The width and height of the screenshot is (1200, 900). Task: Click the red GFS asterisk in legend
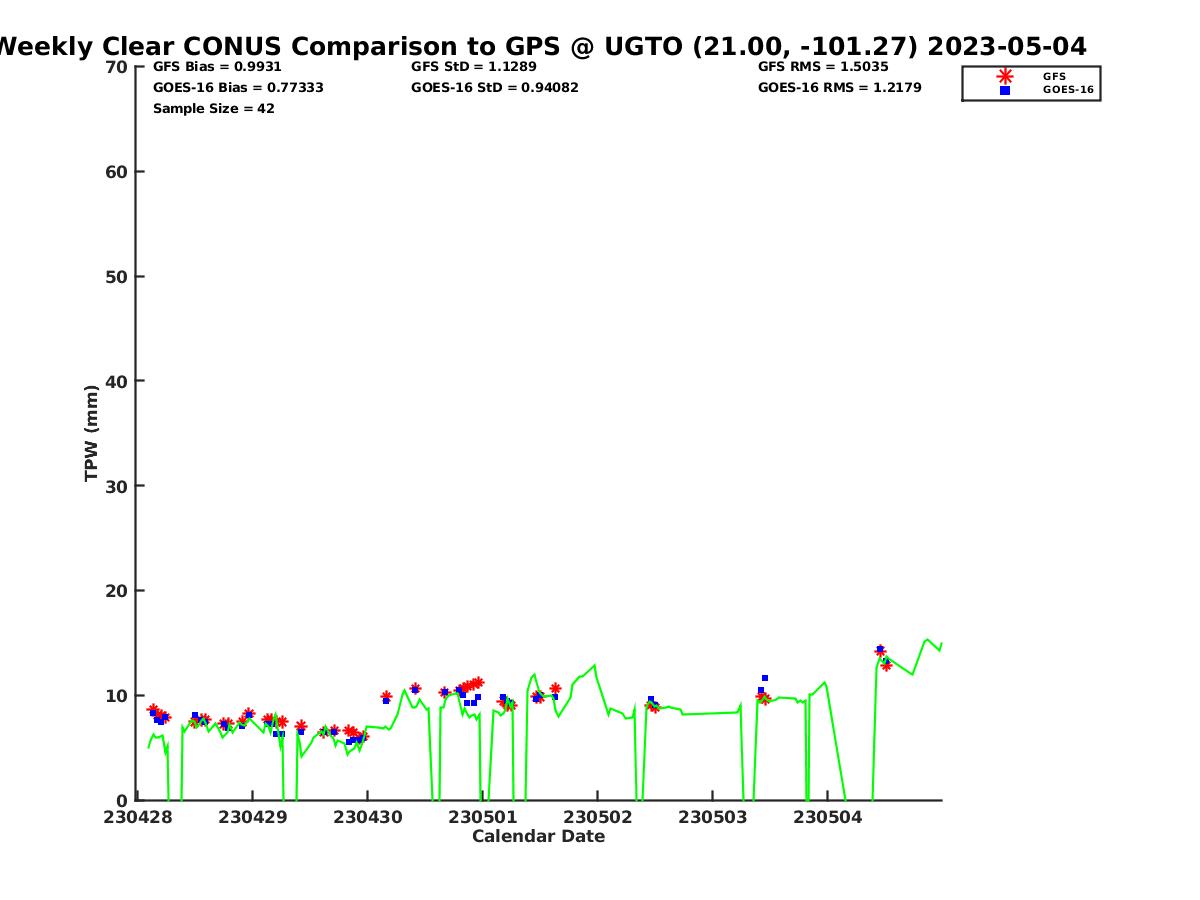pos(1005,76)
